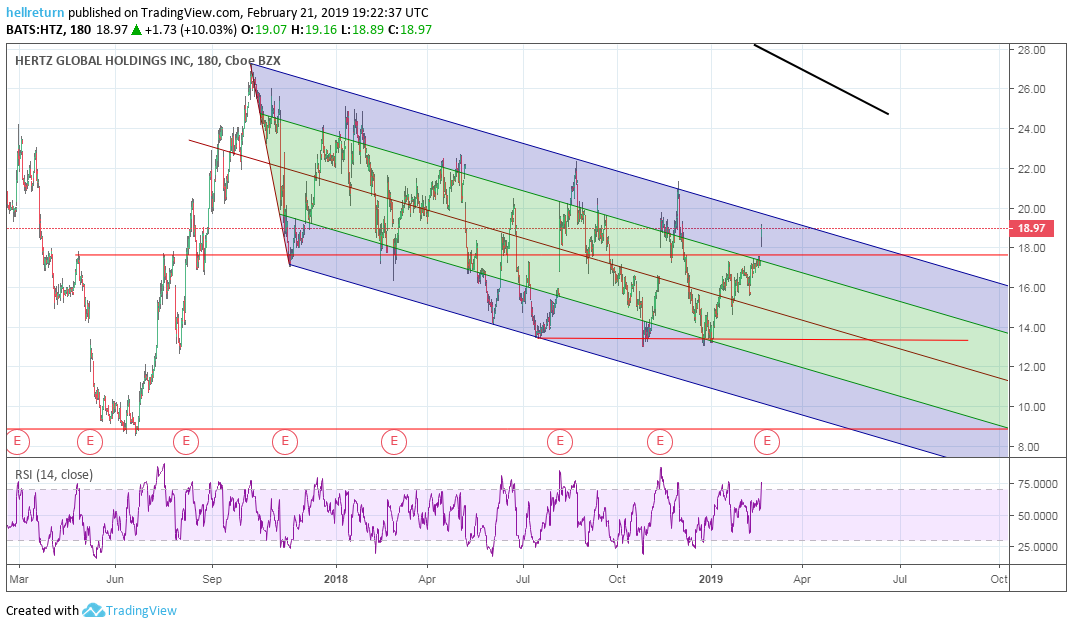The height and width of the screenshot is (628, 1073).
Task: Click the 10.00 price axis label
Action: pyautogui.click(x=1031, y=407)
